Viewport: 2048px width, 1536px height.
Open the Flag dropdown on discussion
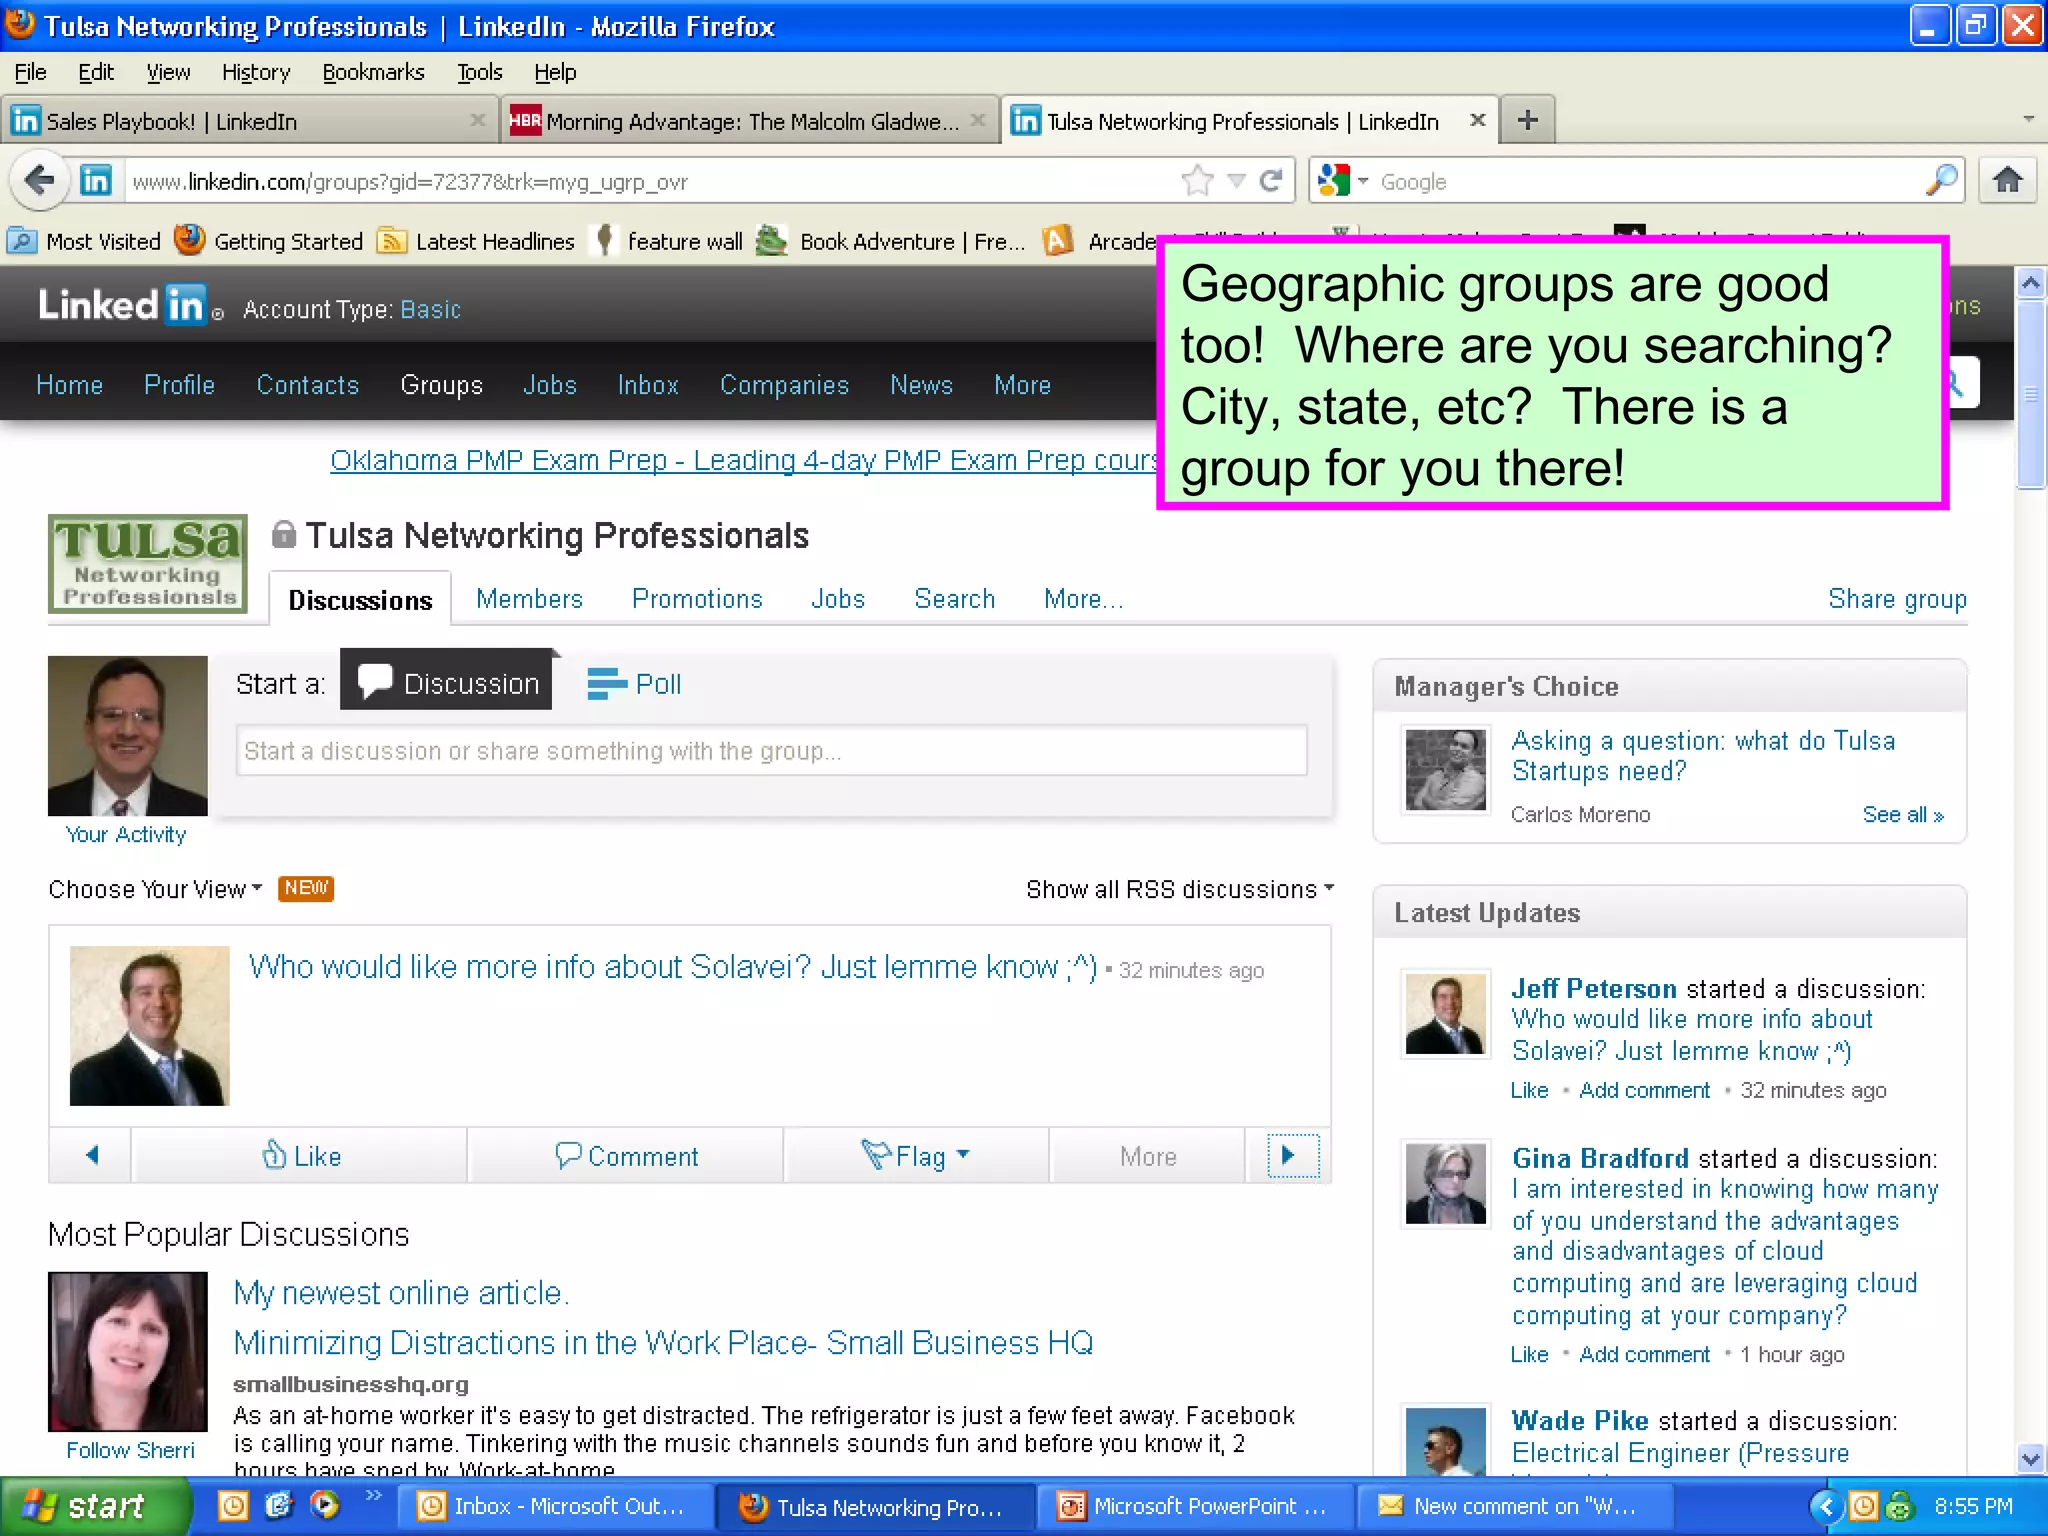[915, 1156]
